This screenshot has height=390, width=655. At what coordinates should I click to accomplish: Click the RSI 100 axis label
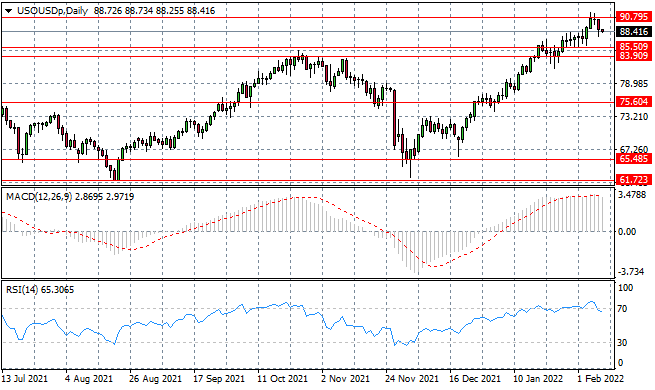(x=625, y=288)
